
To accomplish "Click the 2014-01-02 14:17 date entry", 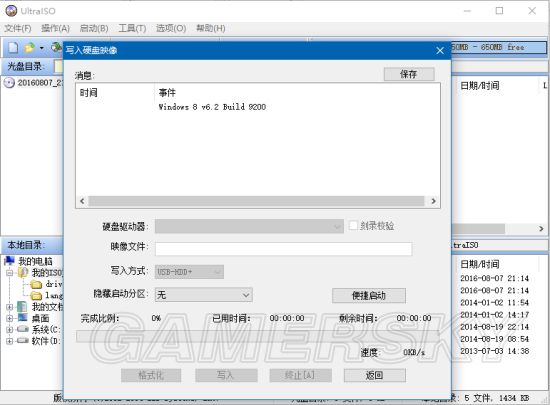I will [x=494, y=315].
